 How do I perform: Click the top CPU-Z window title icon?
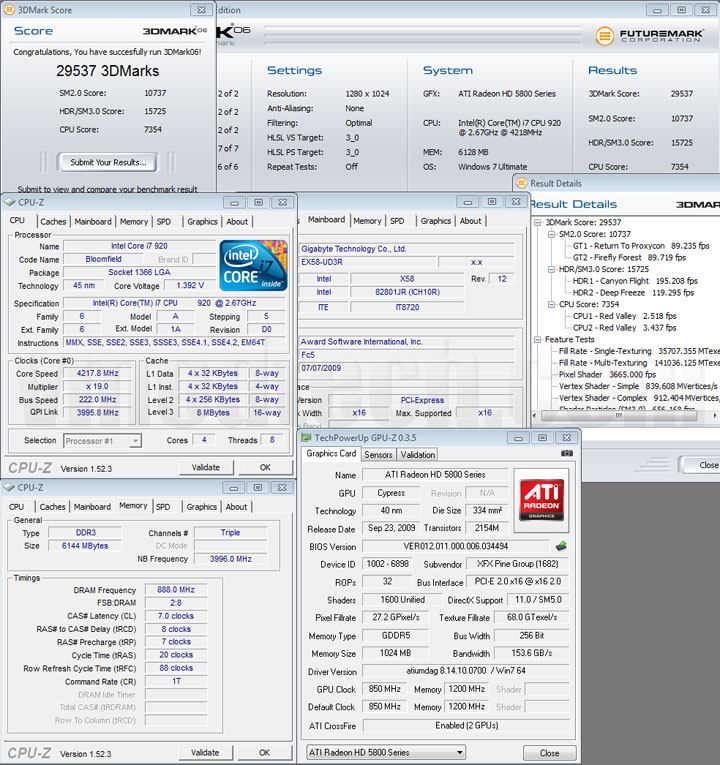tap(9, 202)
